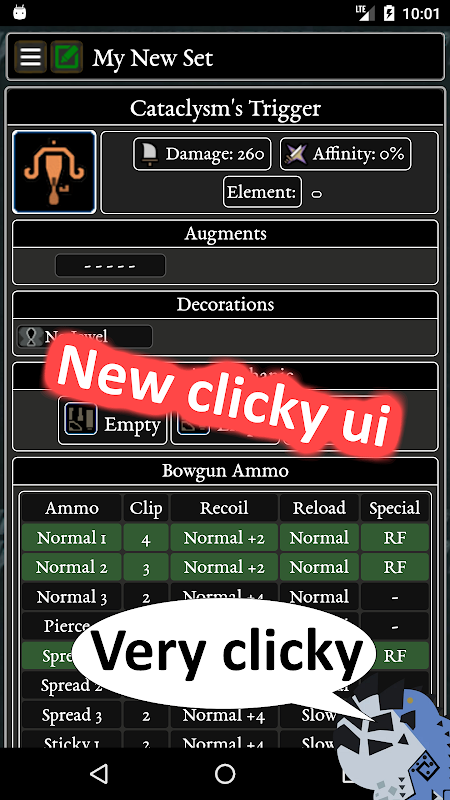
Task: Tap the Android home circle icon
Action: (x=225, y=773)
